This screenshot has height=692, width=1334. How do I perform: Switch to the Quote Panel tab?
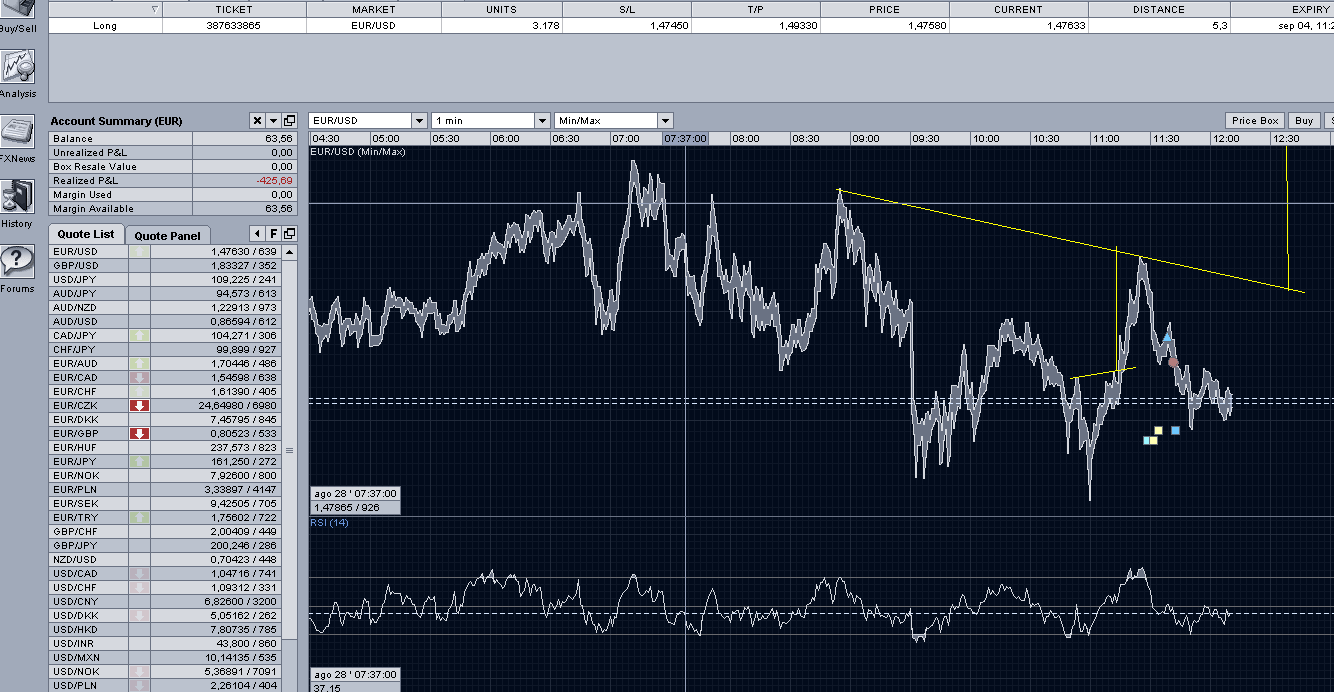click(167, 236)
